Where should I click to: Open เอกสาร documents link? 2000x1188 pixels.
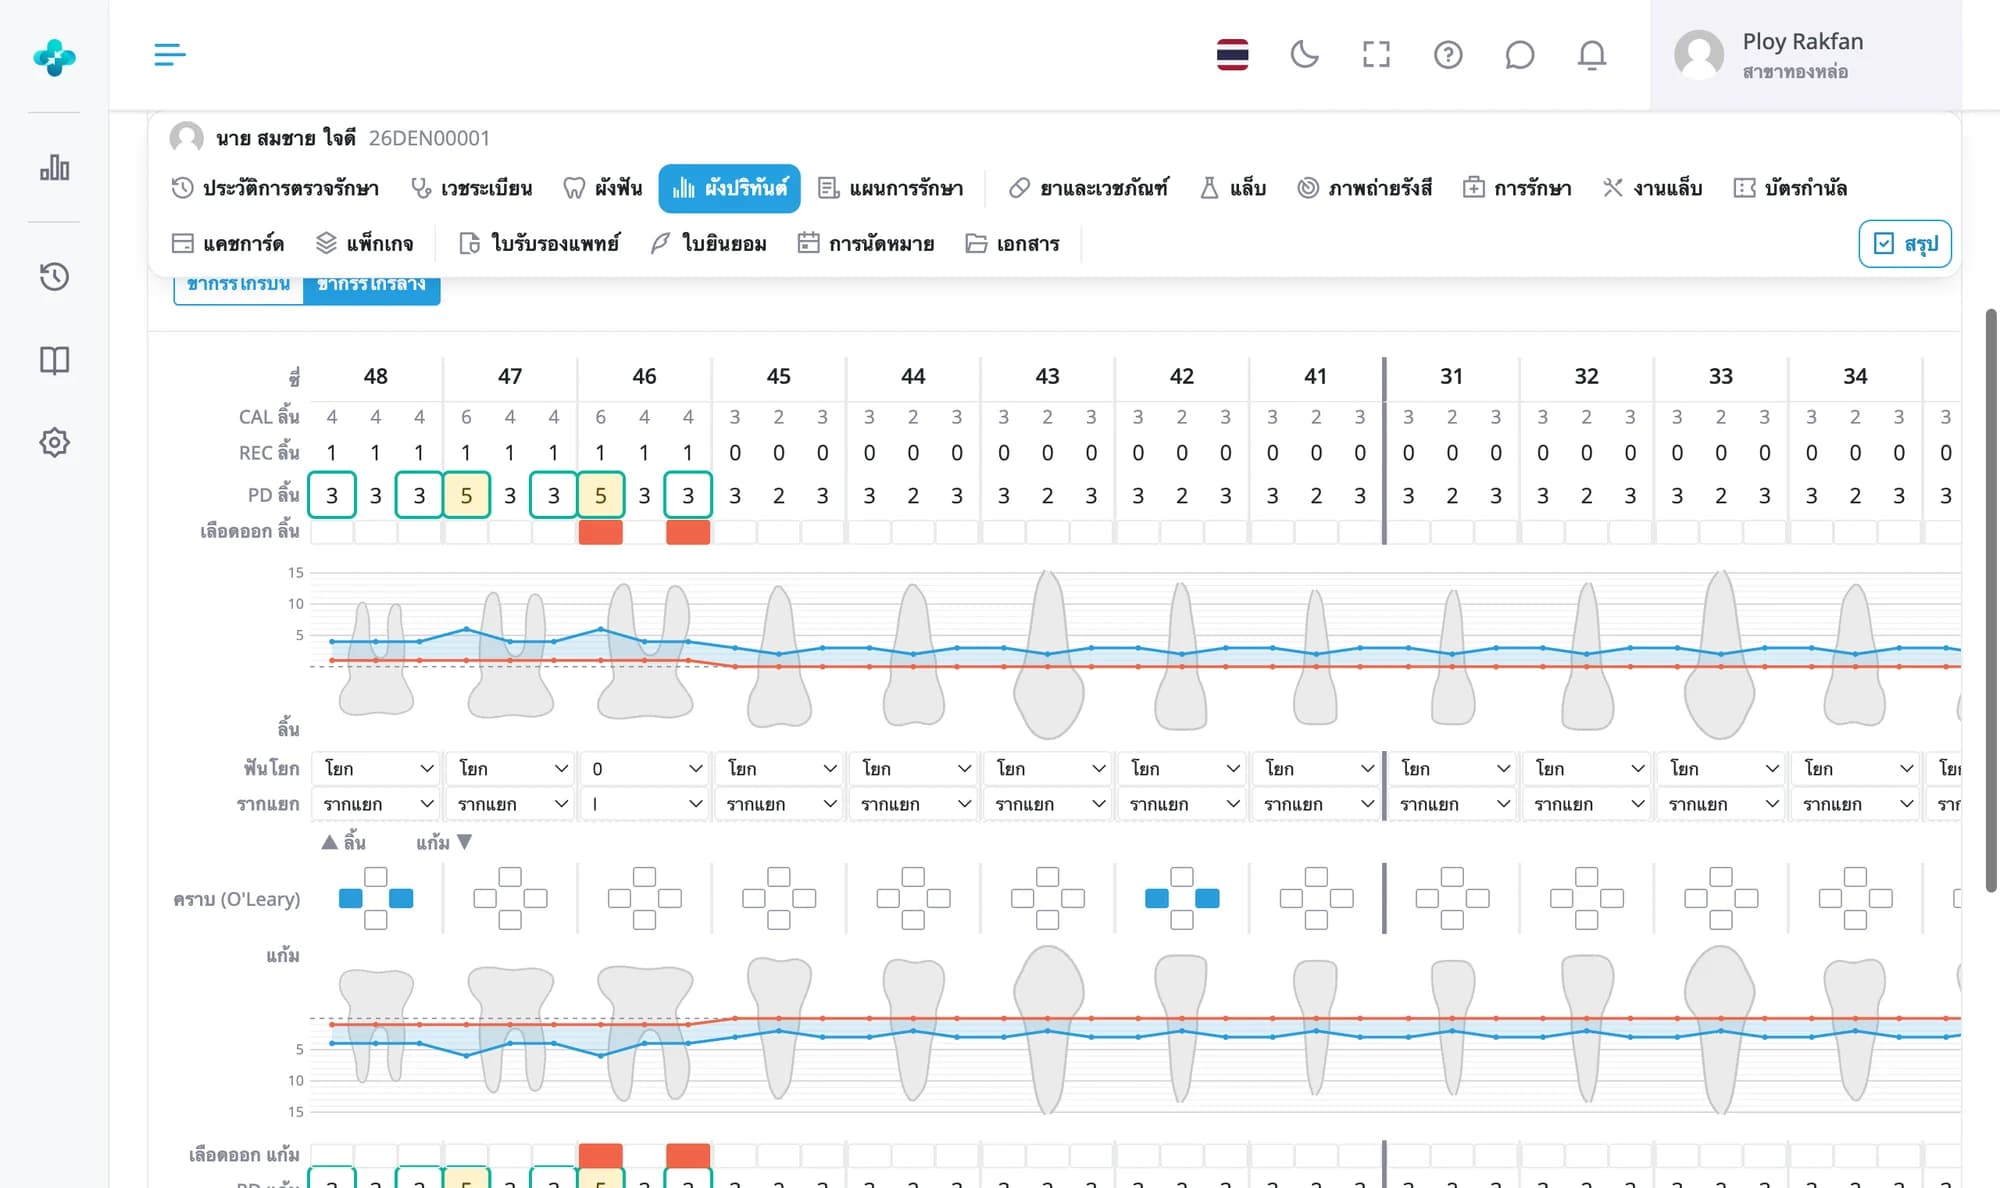(1013, 243)
